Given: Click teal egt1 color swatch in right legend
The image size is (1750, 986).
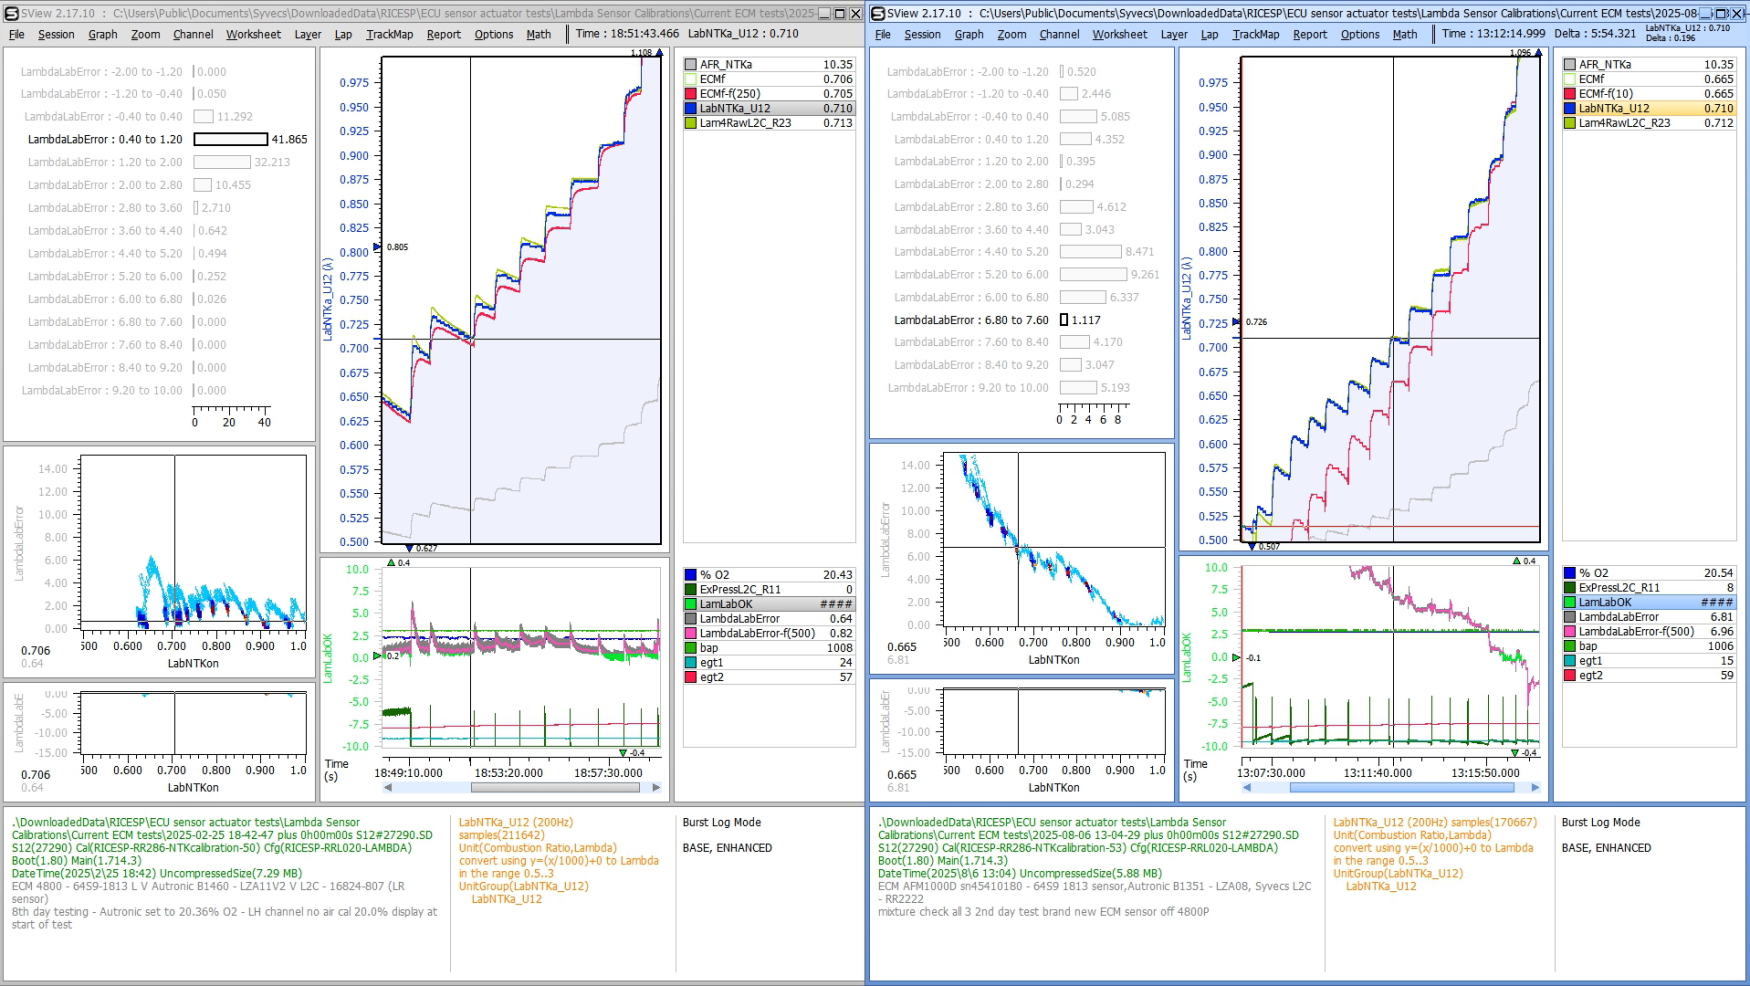Looking at the screenshot, I should pos(1569,661).
